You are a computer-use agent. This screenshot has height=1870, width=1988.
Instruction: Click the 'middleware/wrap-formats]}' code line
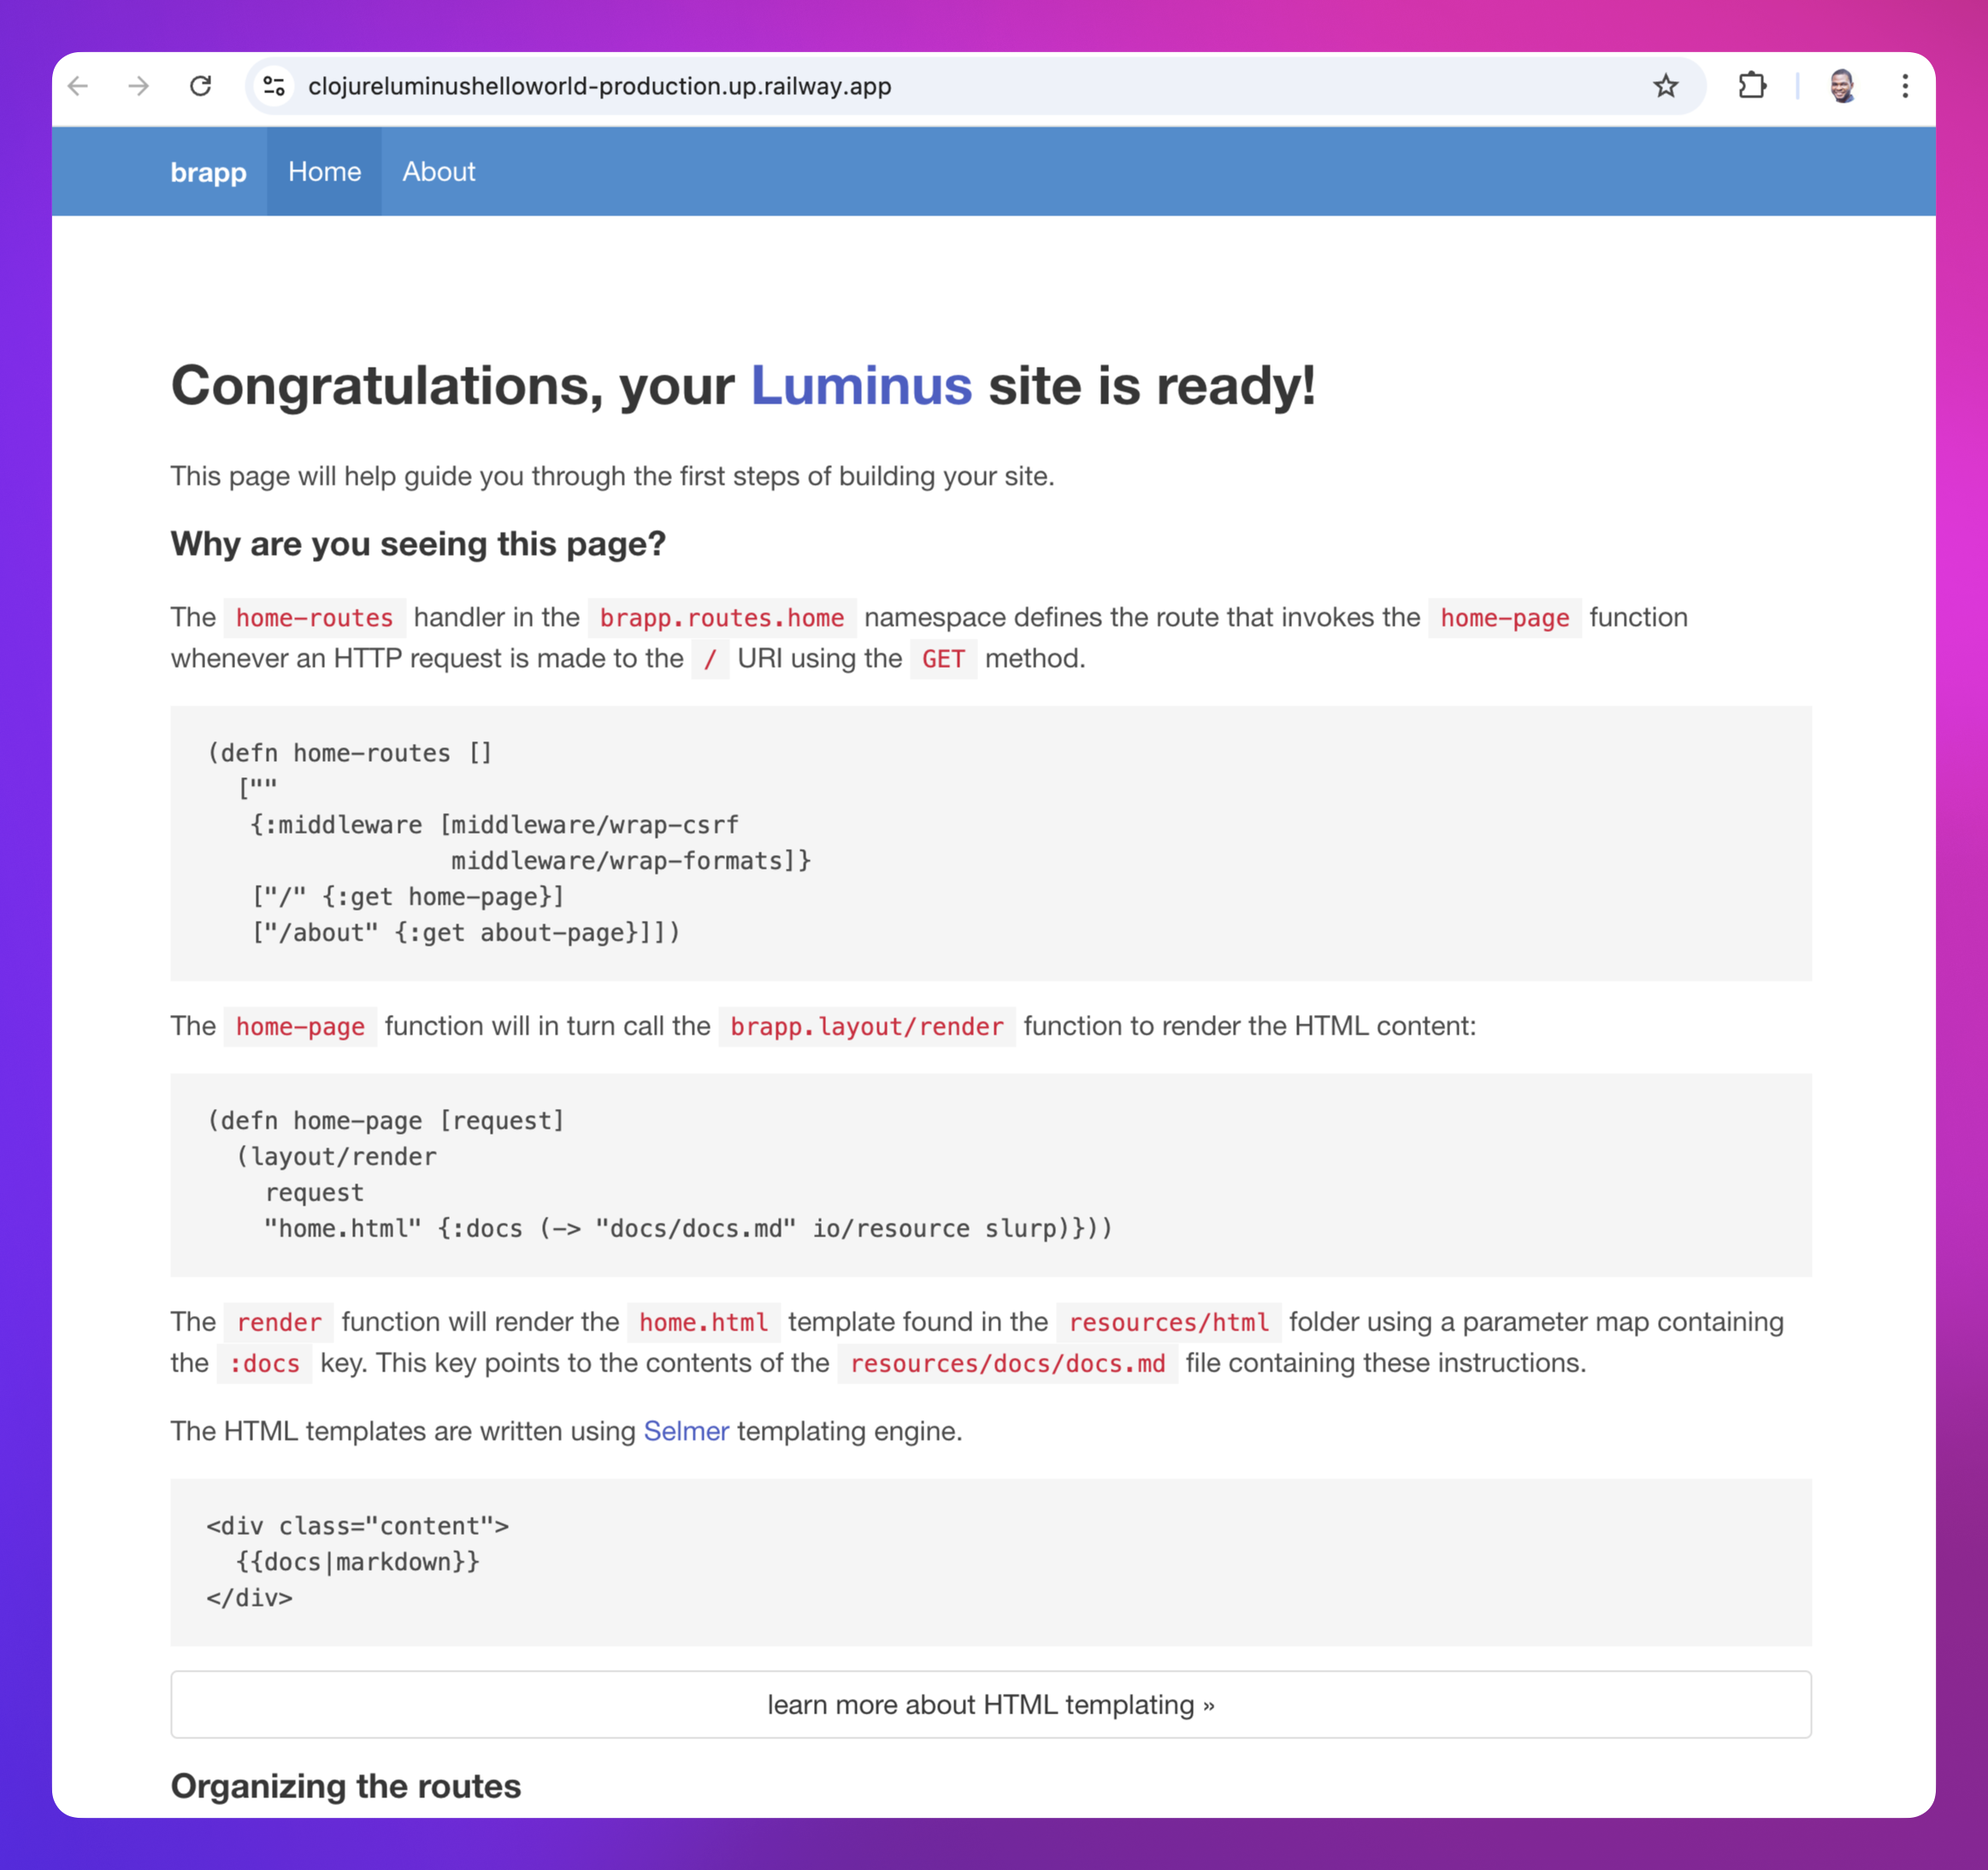[631, 861]
